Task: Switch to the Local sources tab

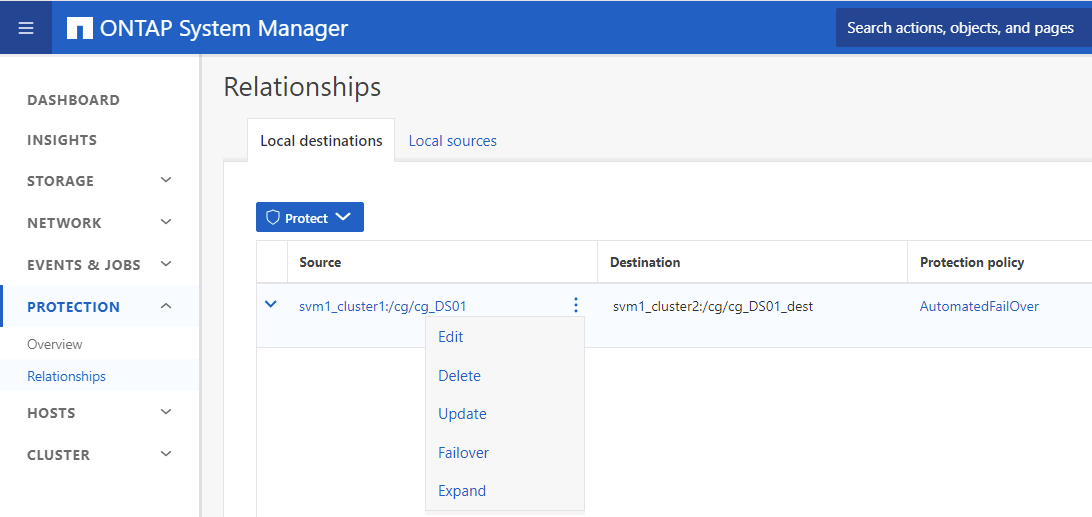Action: (452, 141)
